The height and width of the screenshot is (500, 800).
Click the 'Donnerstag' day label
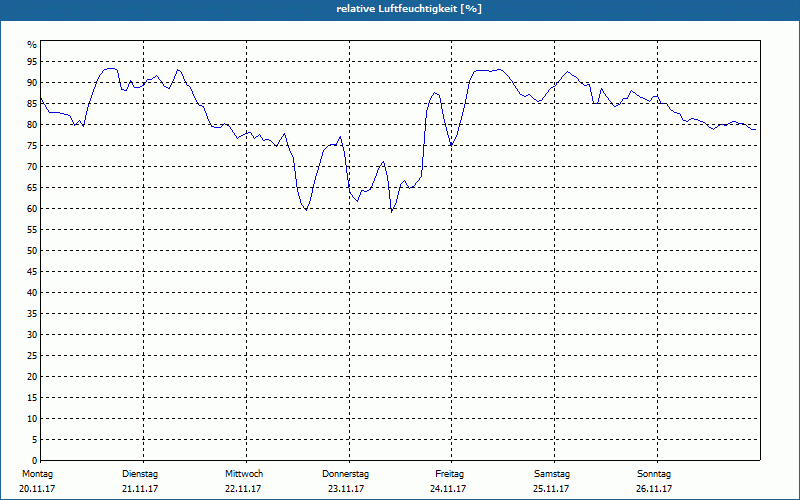point(345,474)
